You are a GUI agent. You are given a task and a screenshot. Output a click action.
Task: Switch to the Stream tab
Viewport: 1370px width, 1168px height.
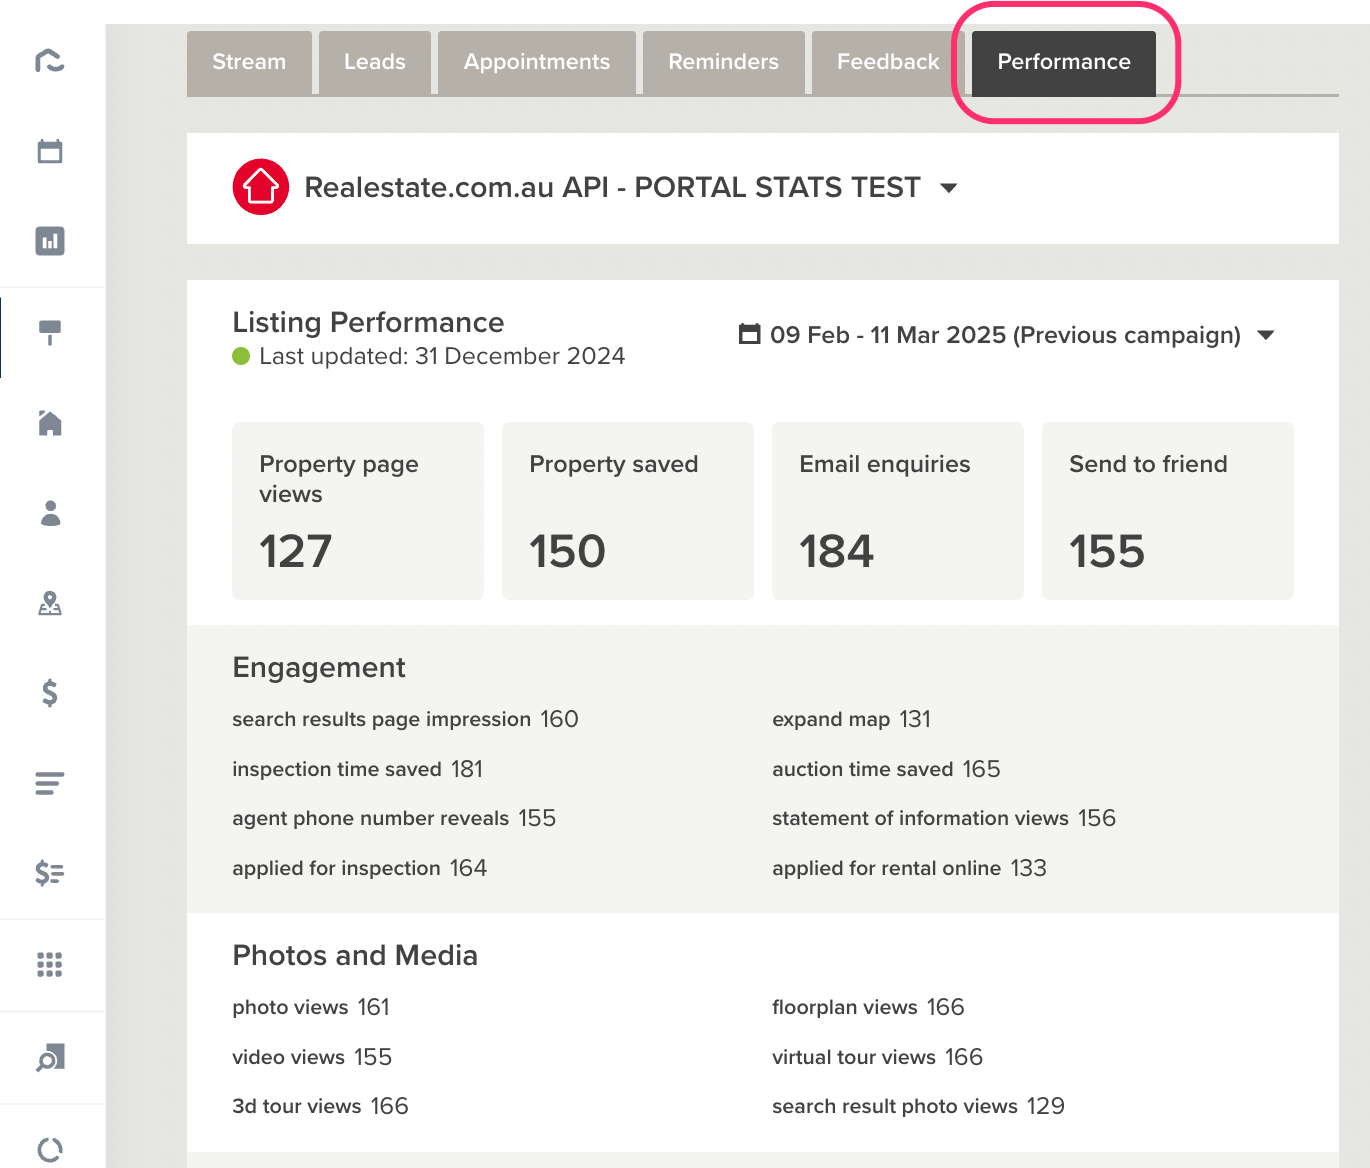click(x=249, y=62)
